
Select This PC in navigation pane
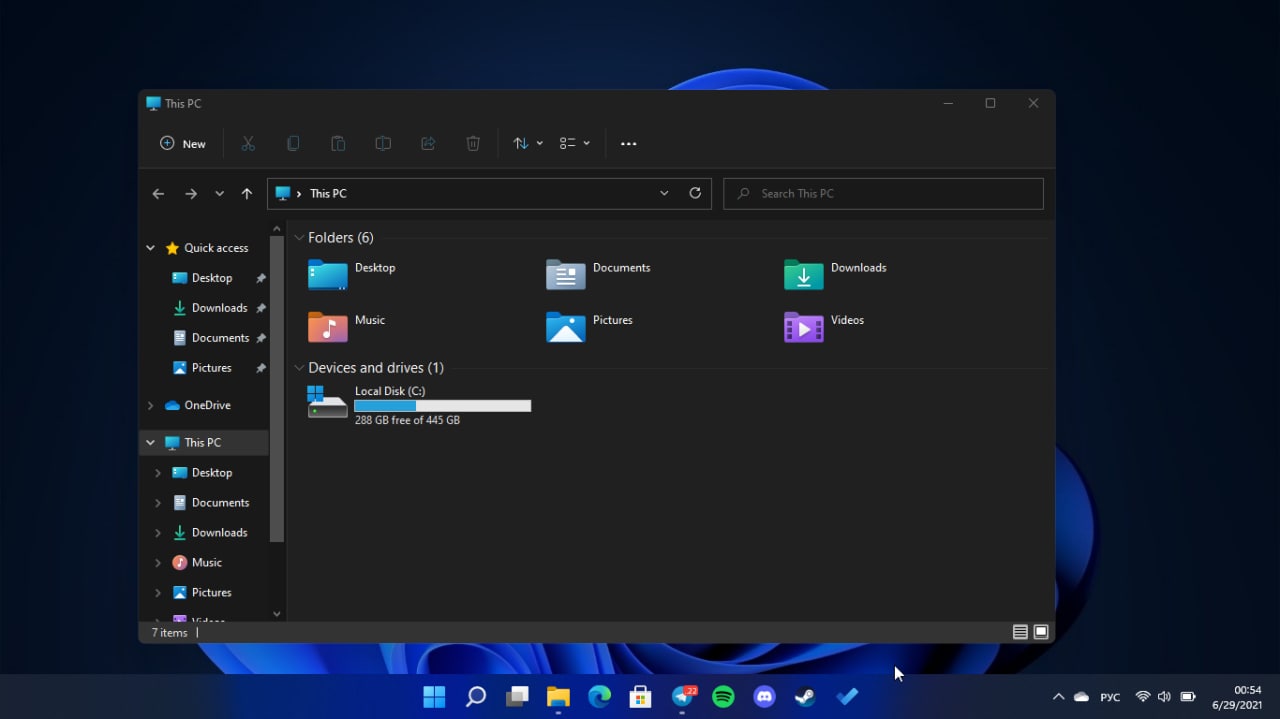tap(203, 443)
